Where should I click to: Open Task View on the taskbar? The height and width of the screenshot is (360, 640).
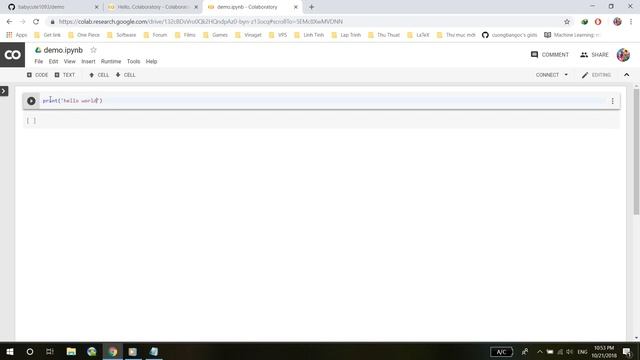[50, 351]
